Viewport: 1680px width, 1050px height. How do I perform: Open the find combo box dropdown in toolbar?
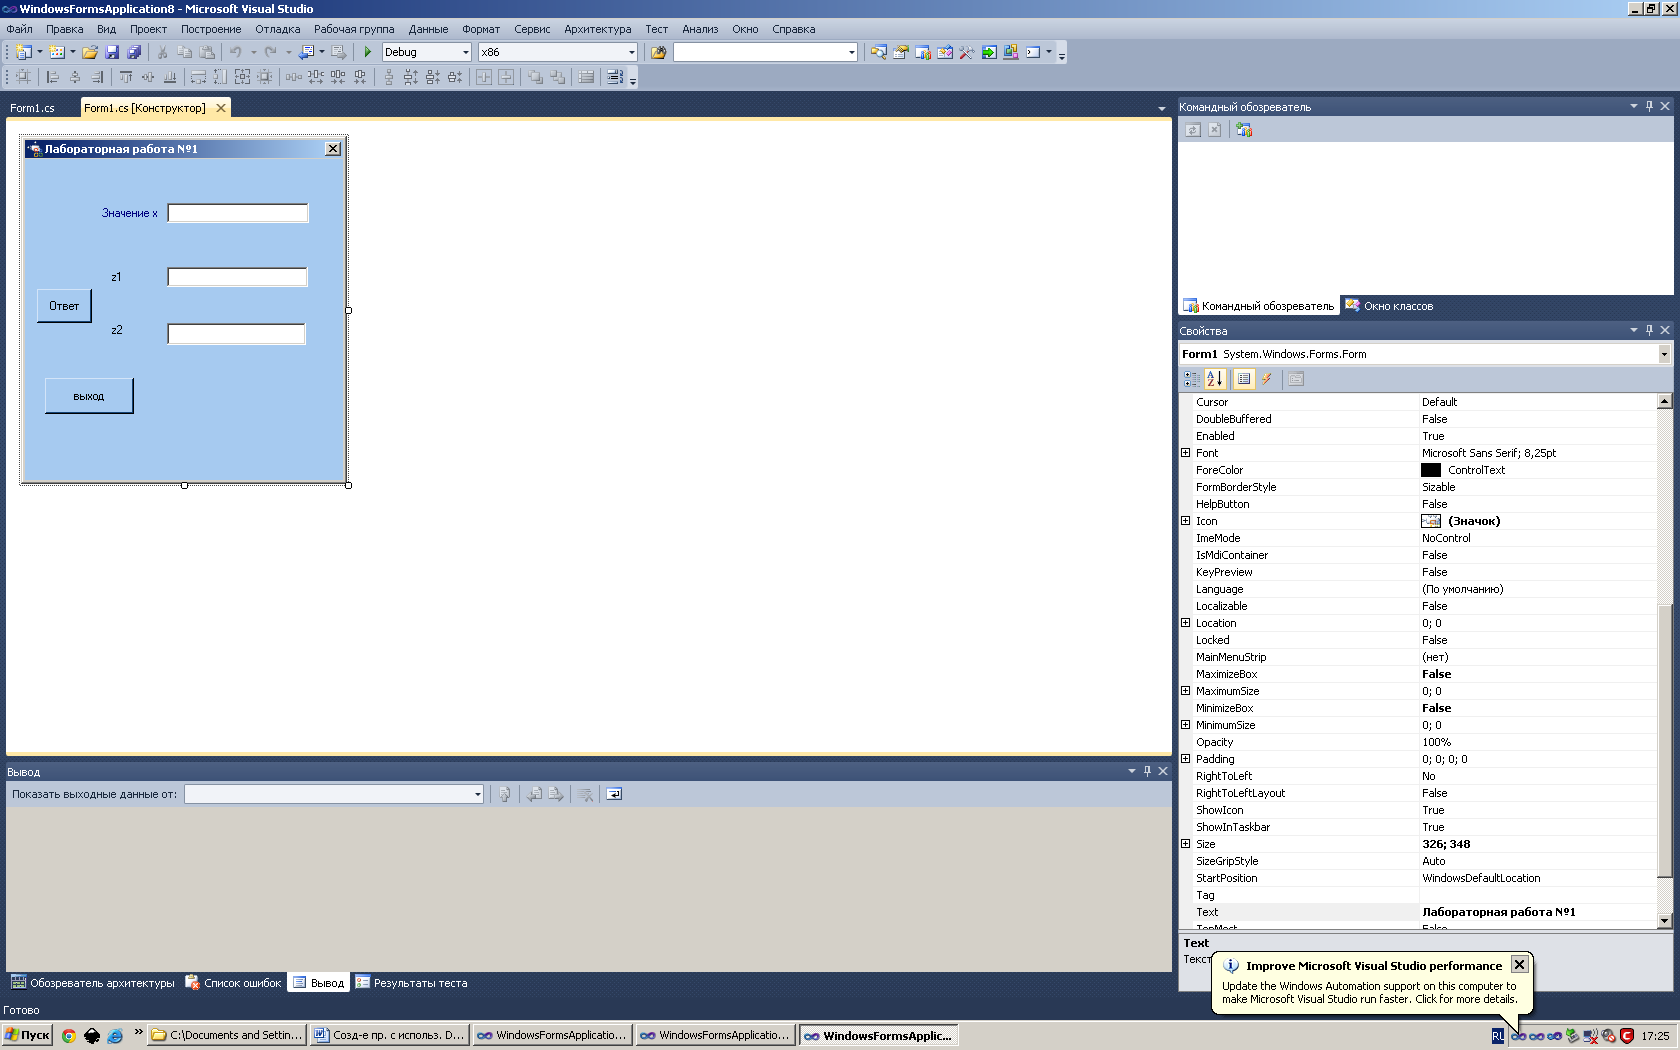click(851, 52)
